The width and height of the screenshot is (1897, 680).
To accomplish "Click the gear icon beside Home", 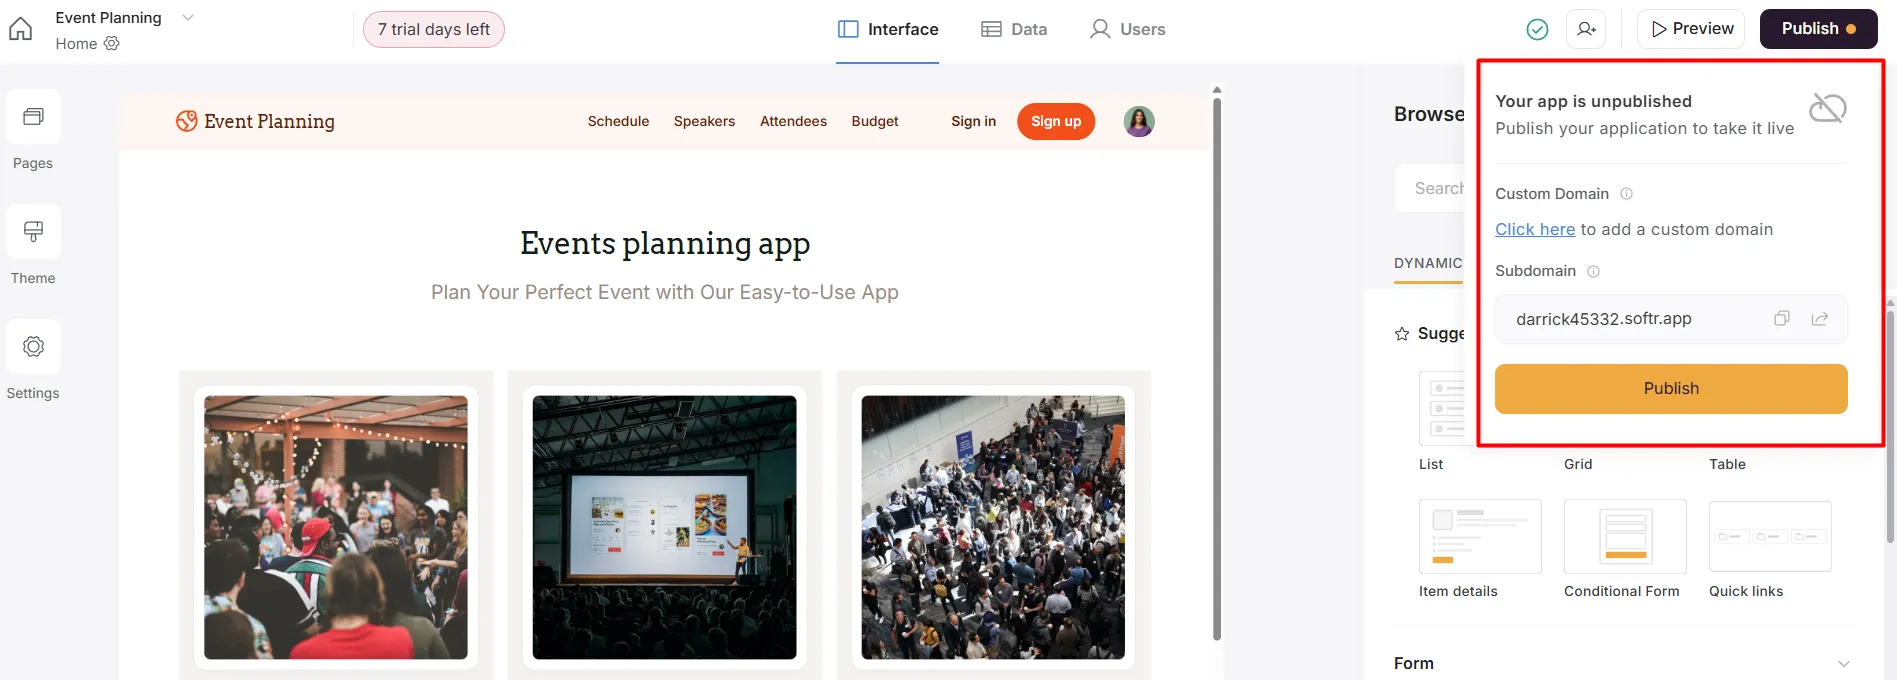I will (x=112, y=44).
